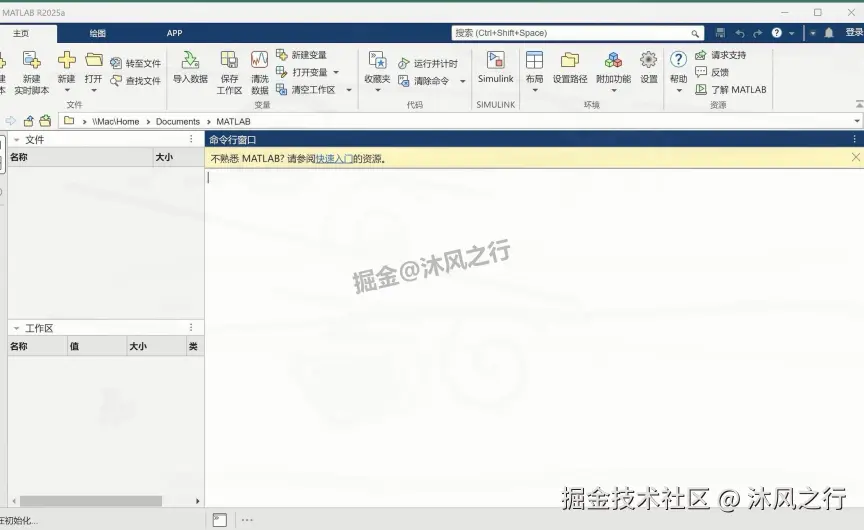Screen dimensions: 864x530
Task: Click the panel icon in the status bar
Action: tap(220, 520)
